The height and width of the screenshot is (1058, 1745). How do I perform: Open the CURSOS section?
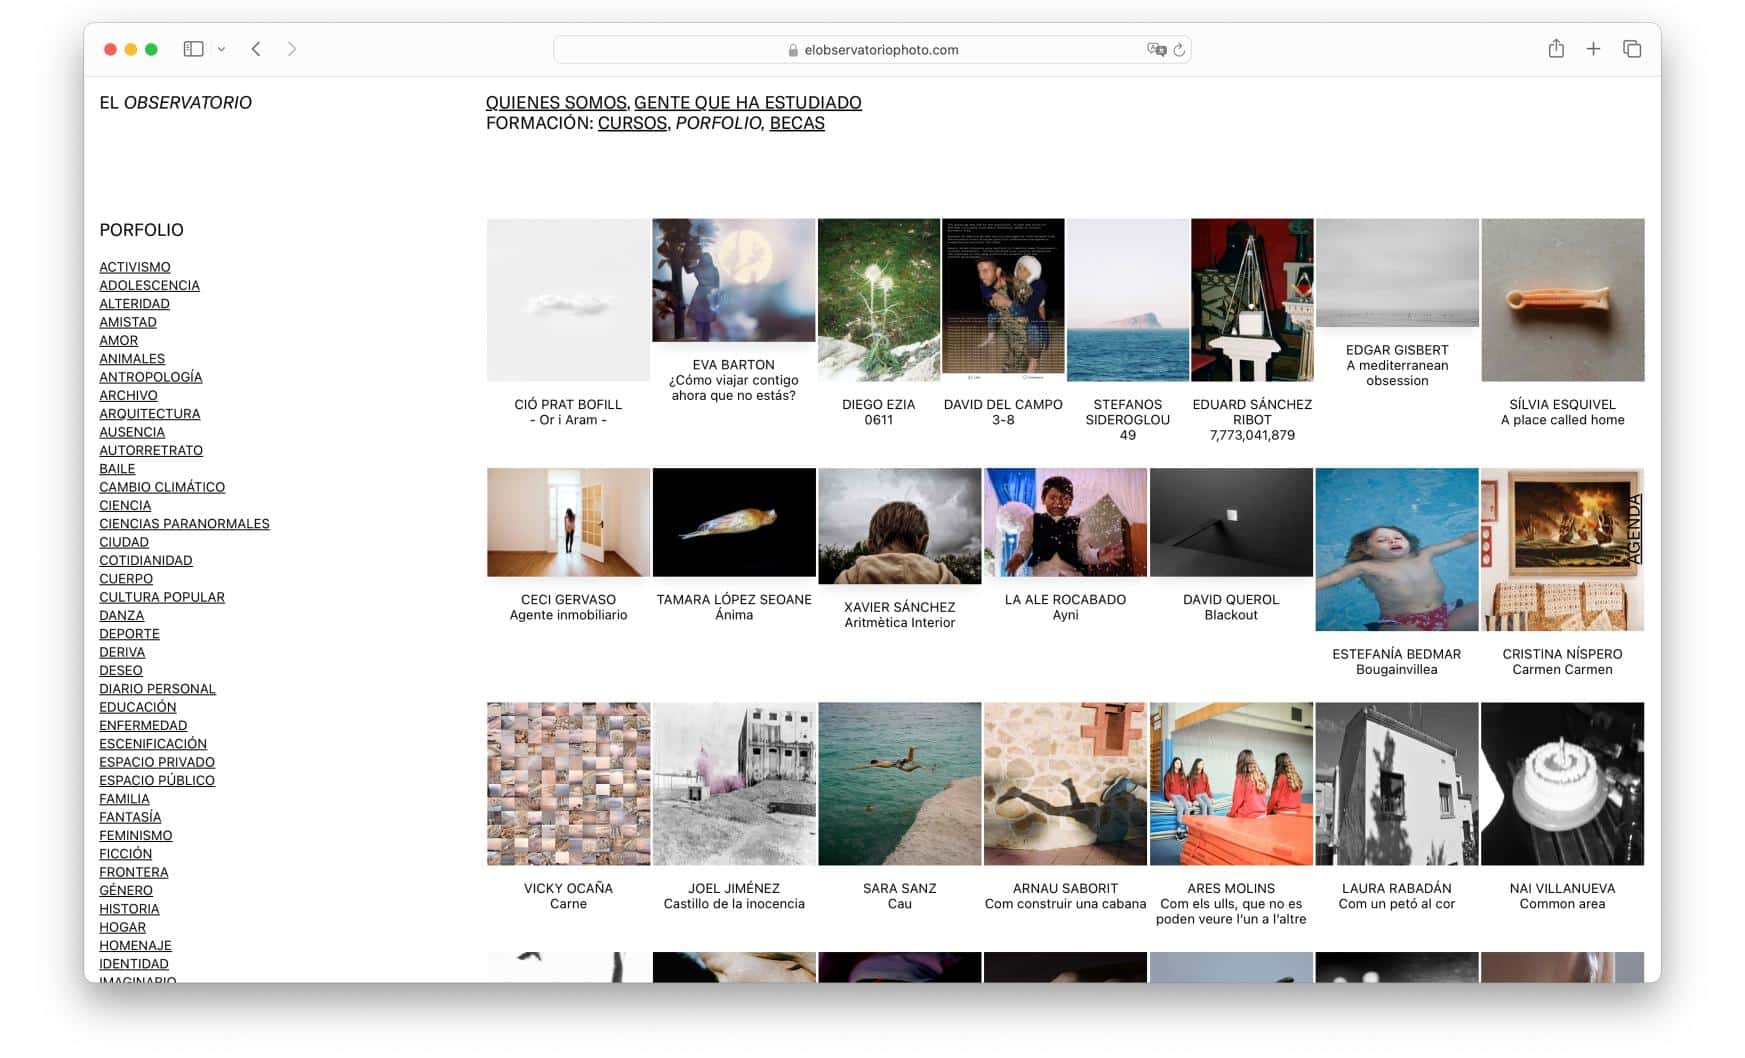(632, 123)
